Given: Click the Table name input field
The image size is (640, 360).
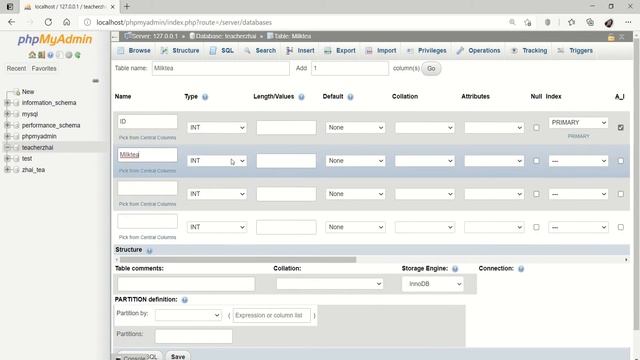Looking at the screenshot, I should pos(220,68).
